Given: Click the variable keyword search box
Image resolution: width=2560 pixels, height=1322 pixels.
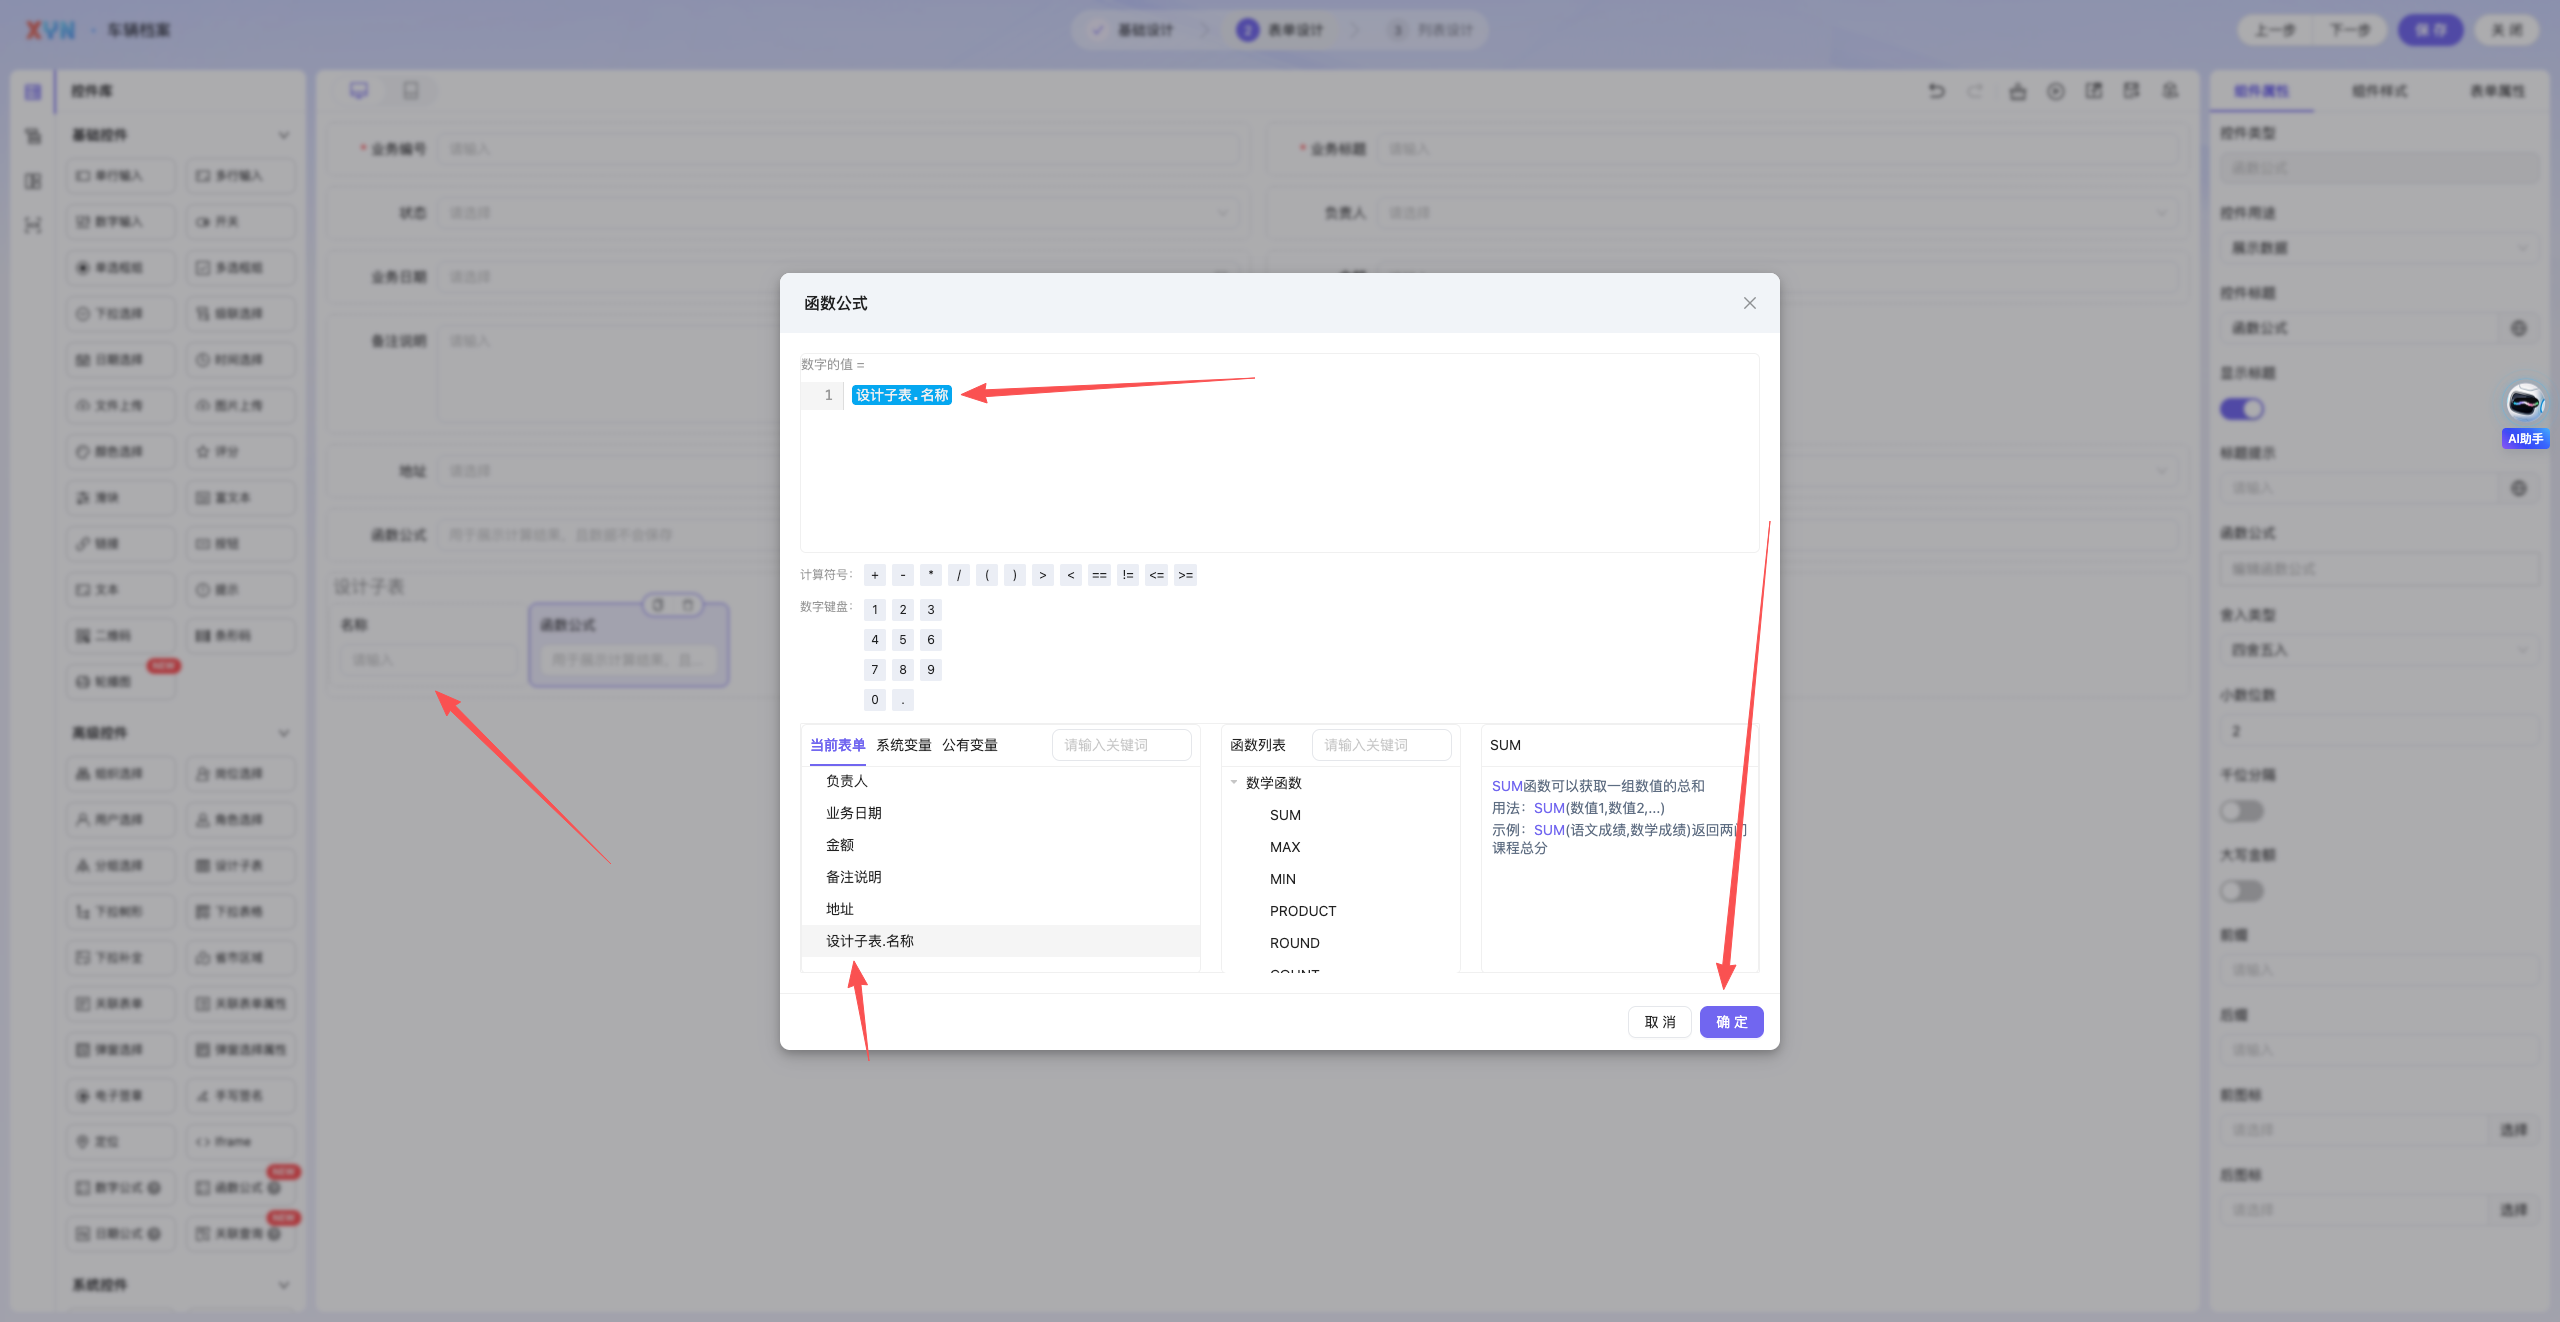Looking at the screenshot, I should pos(1122,745).
